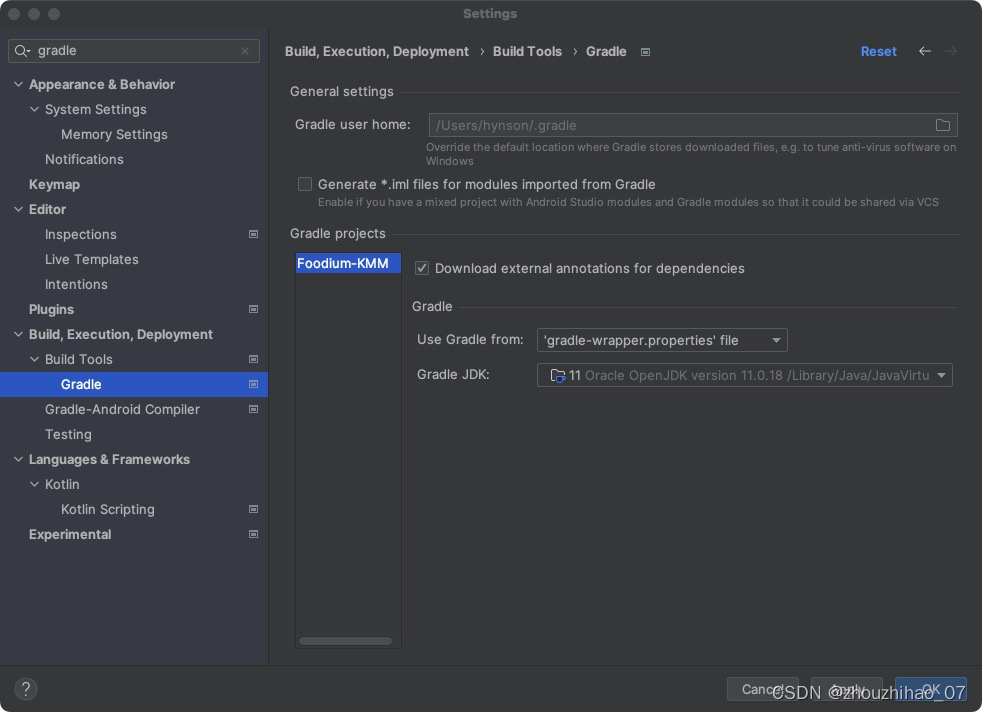Select Experimental settings

coord(70,535)
